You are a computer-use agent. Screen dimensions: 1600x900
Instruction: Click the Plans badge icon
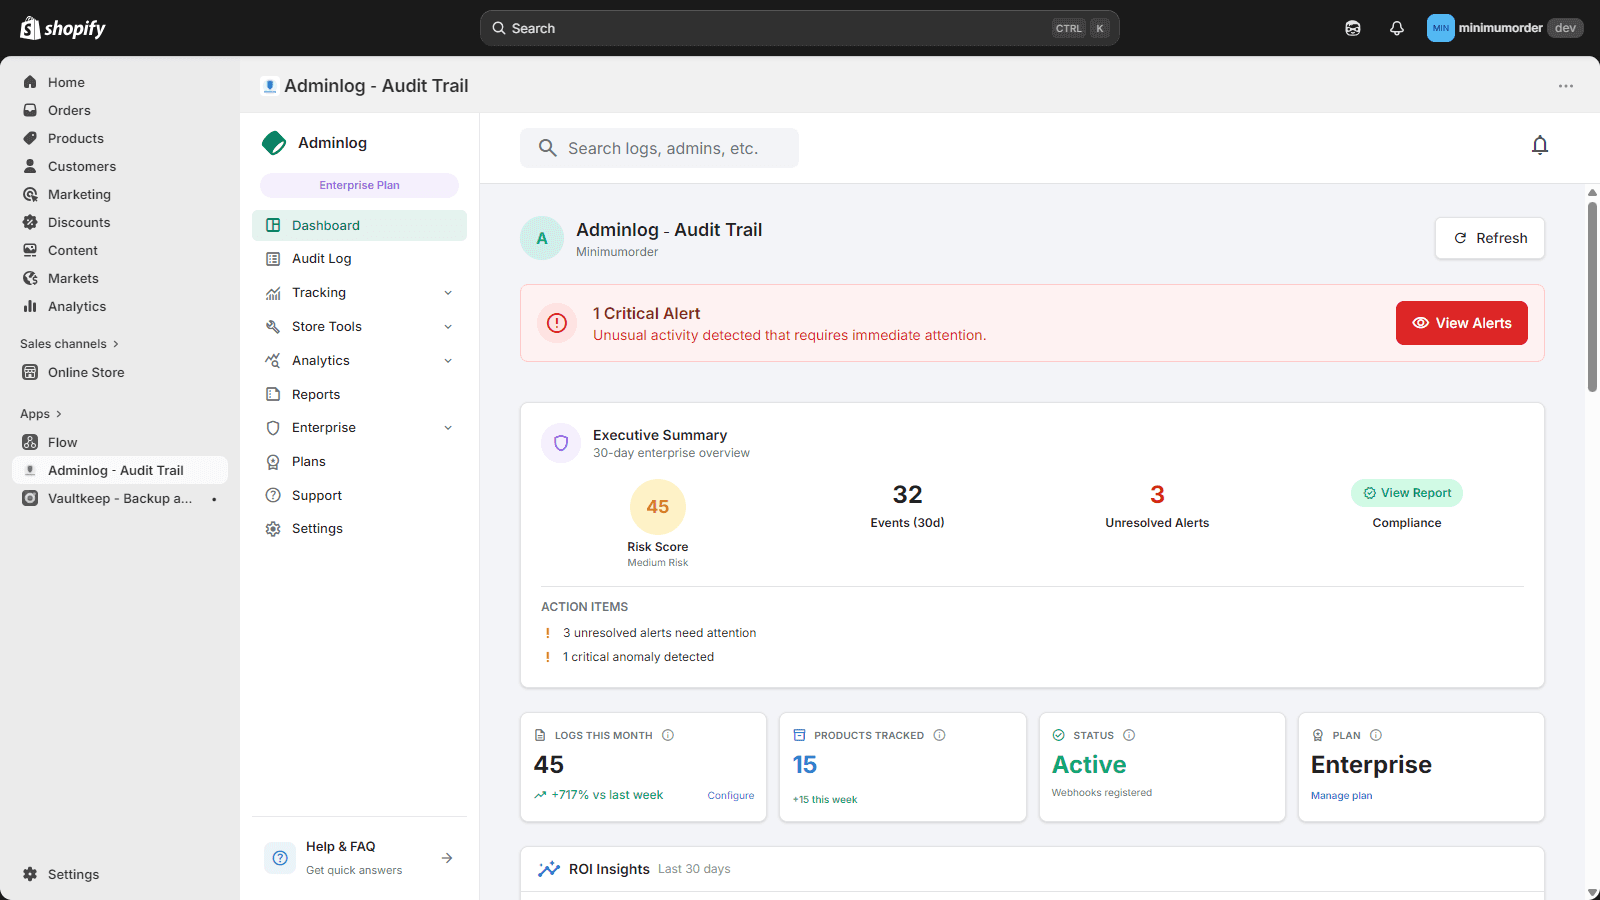click(x=273, y=462)
